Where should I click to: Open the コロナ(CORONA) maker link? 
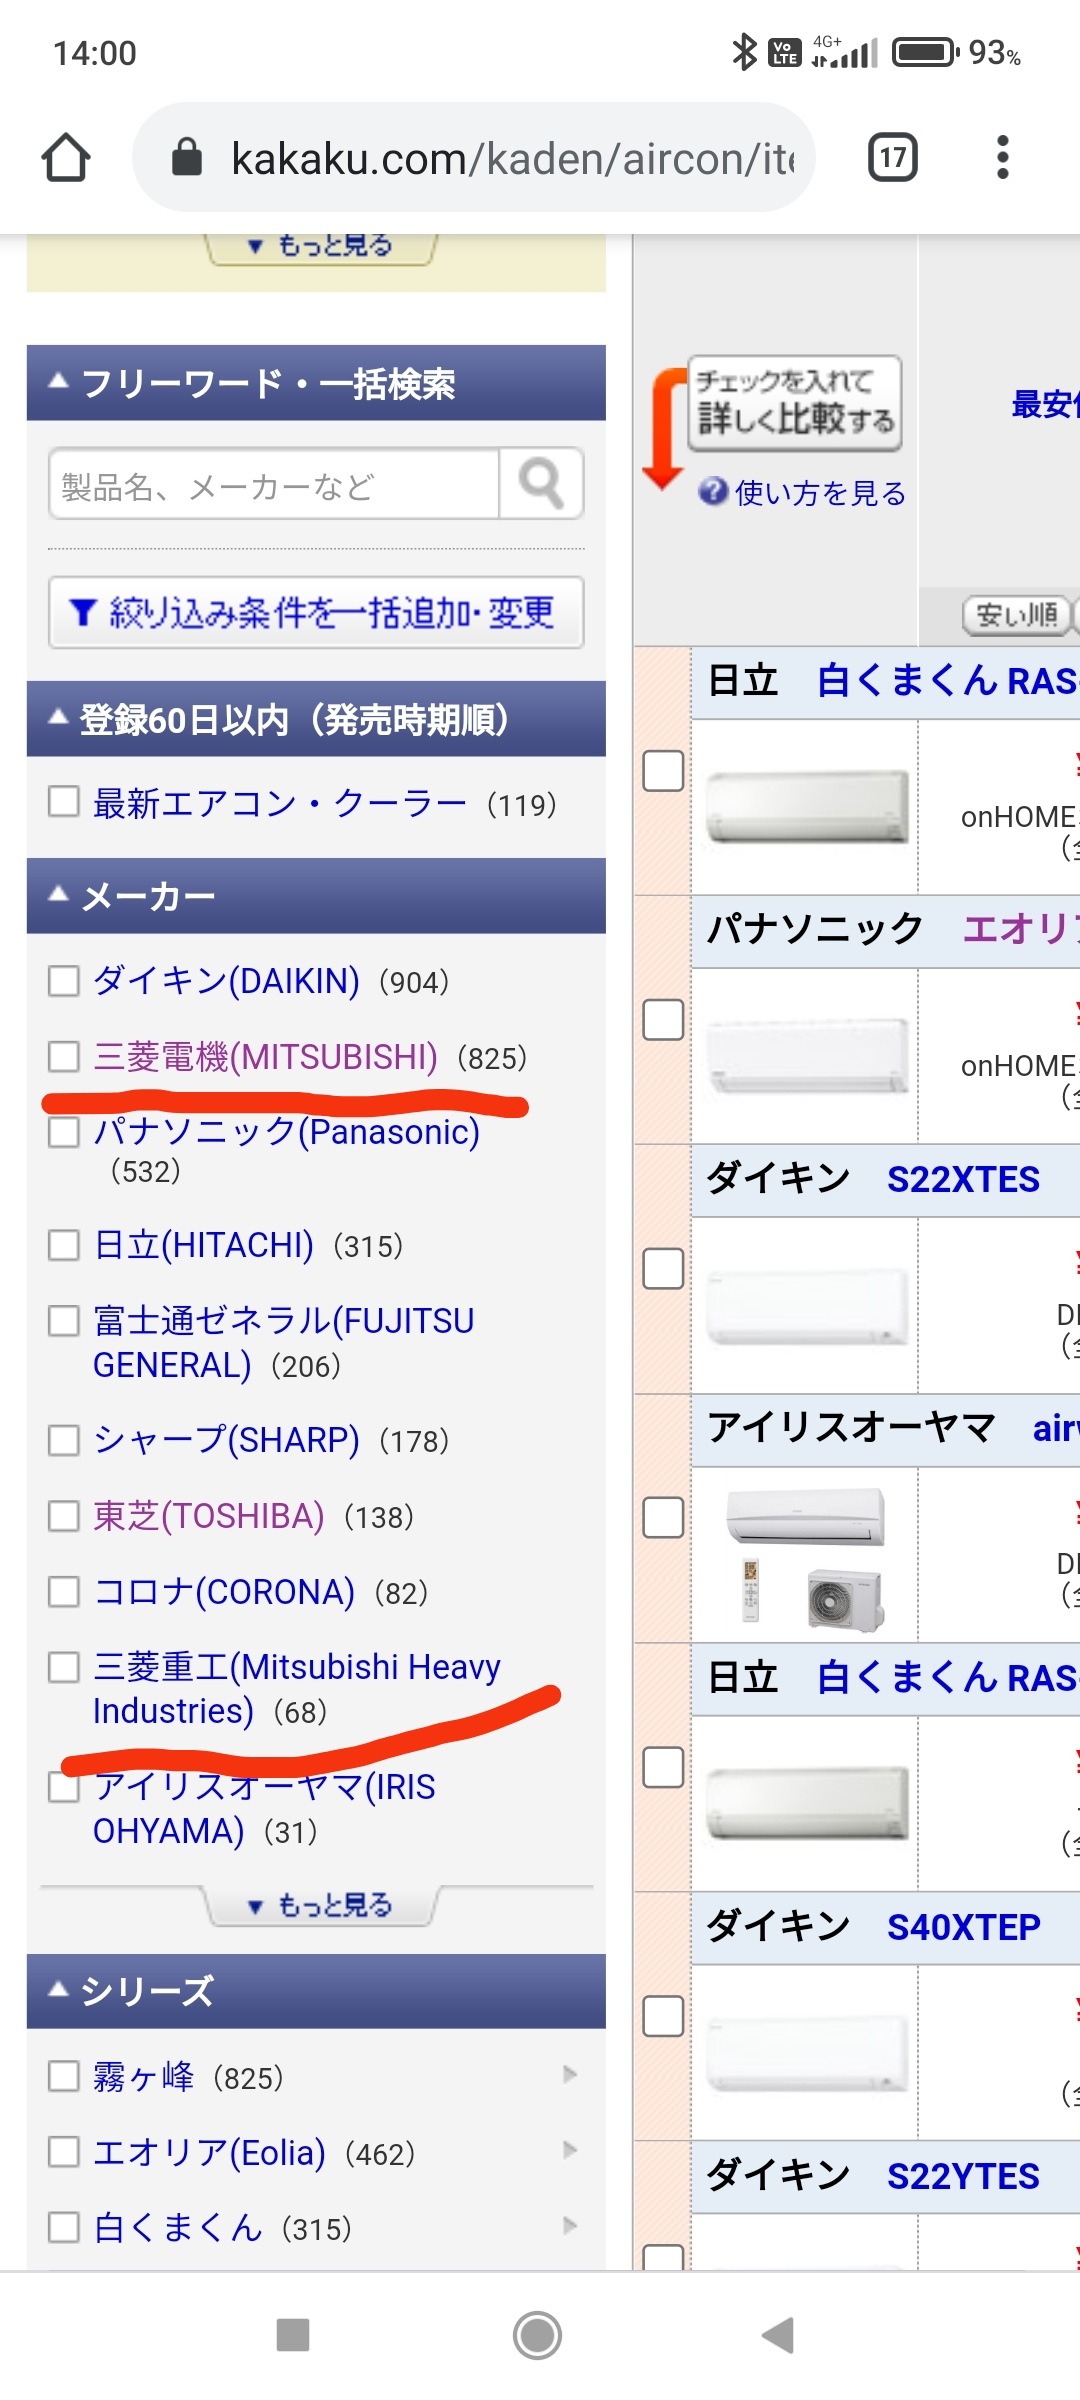224,1592
